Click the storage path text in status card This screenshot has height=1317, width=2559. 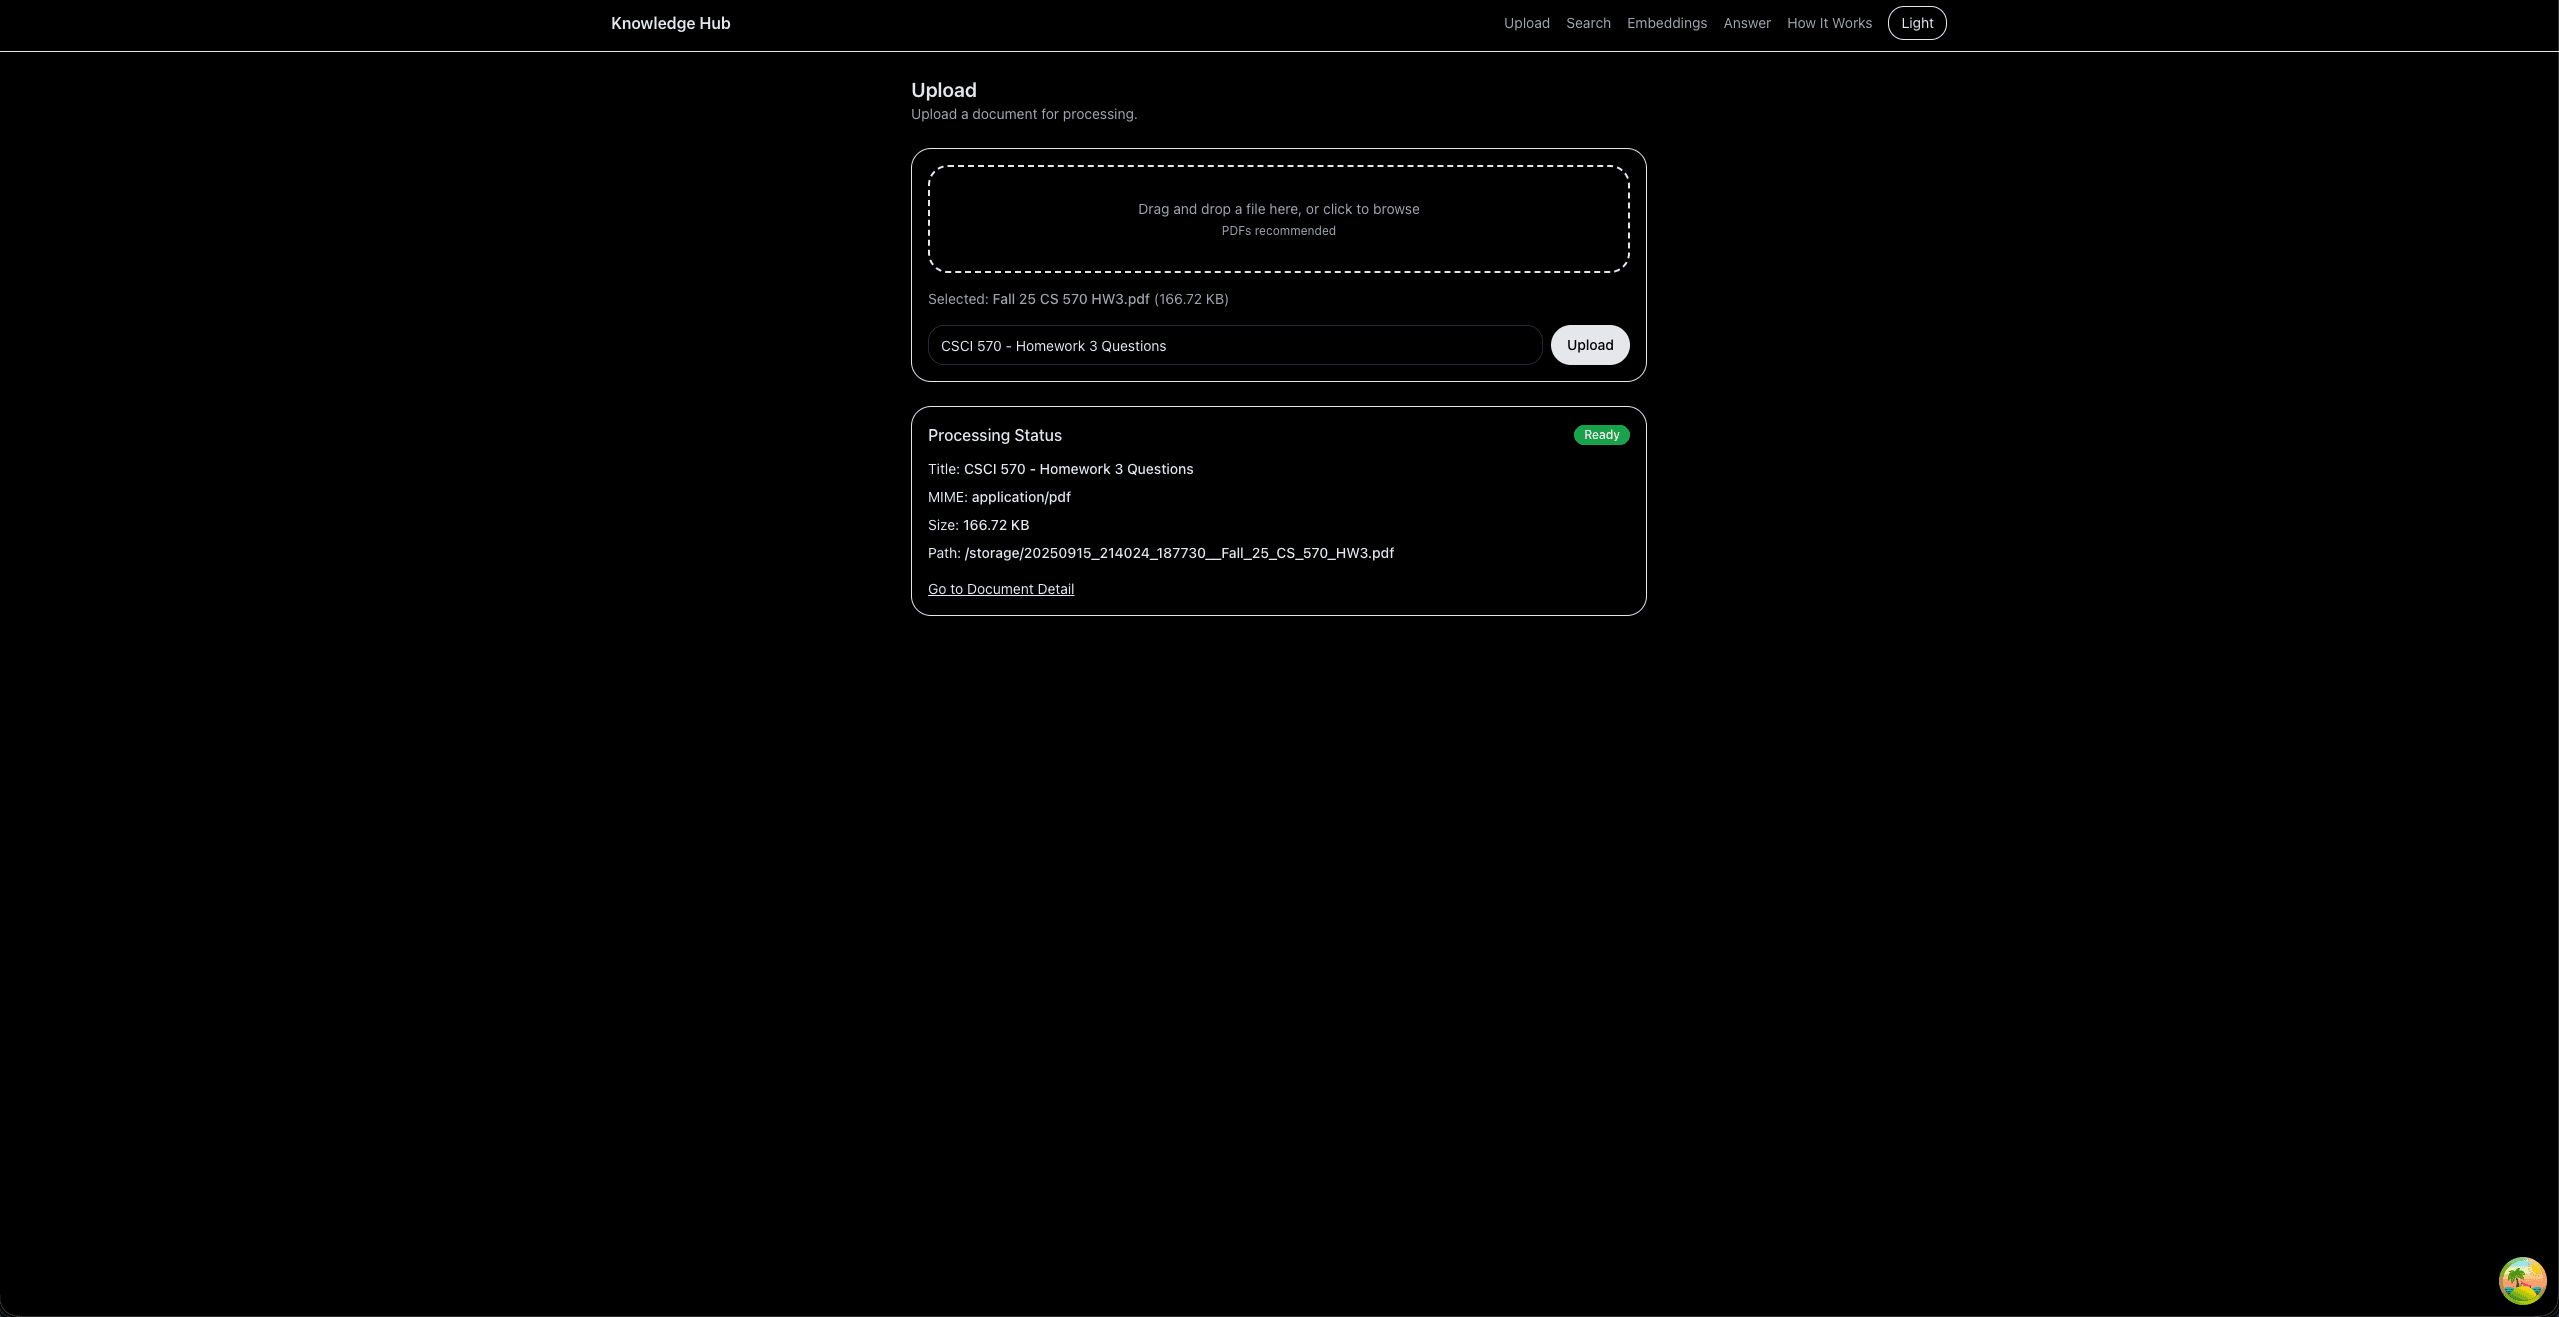[1178, 553]
